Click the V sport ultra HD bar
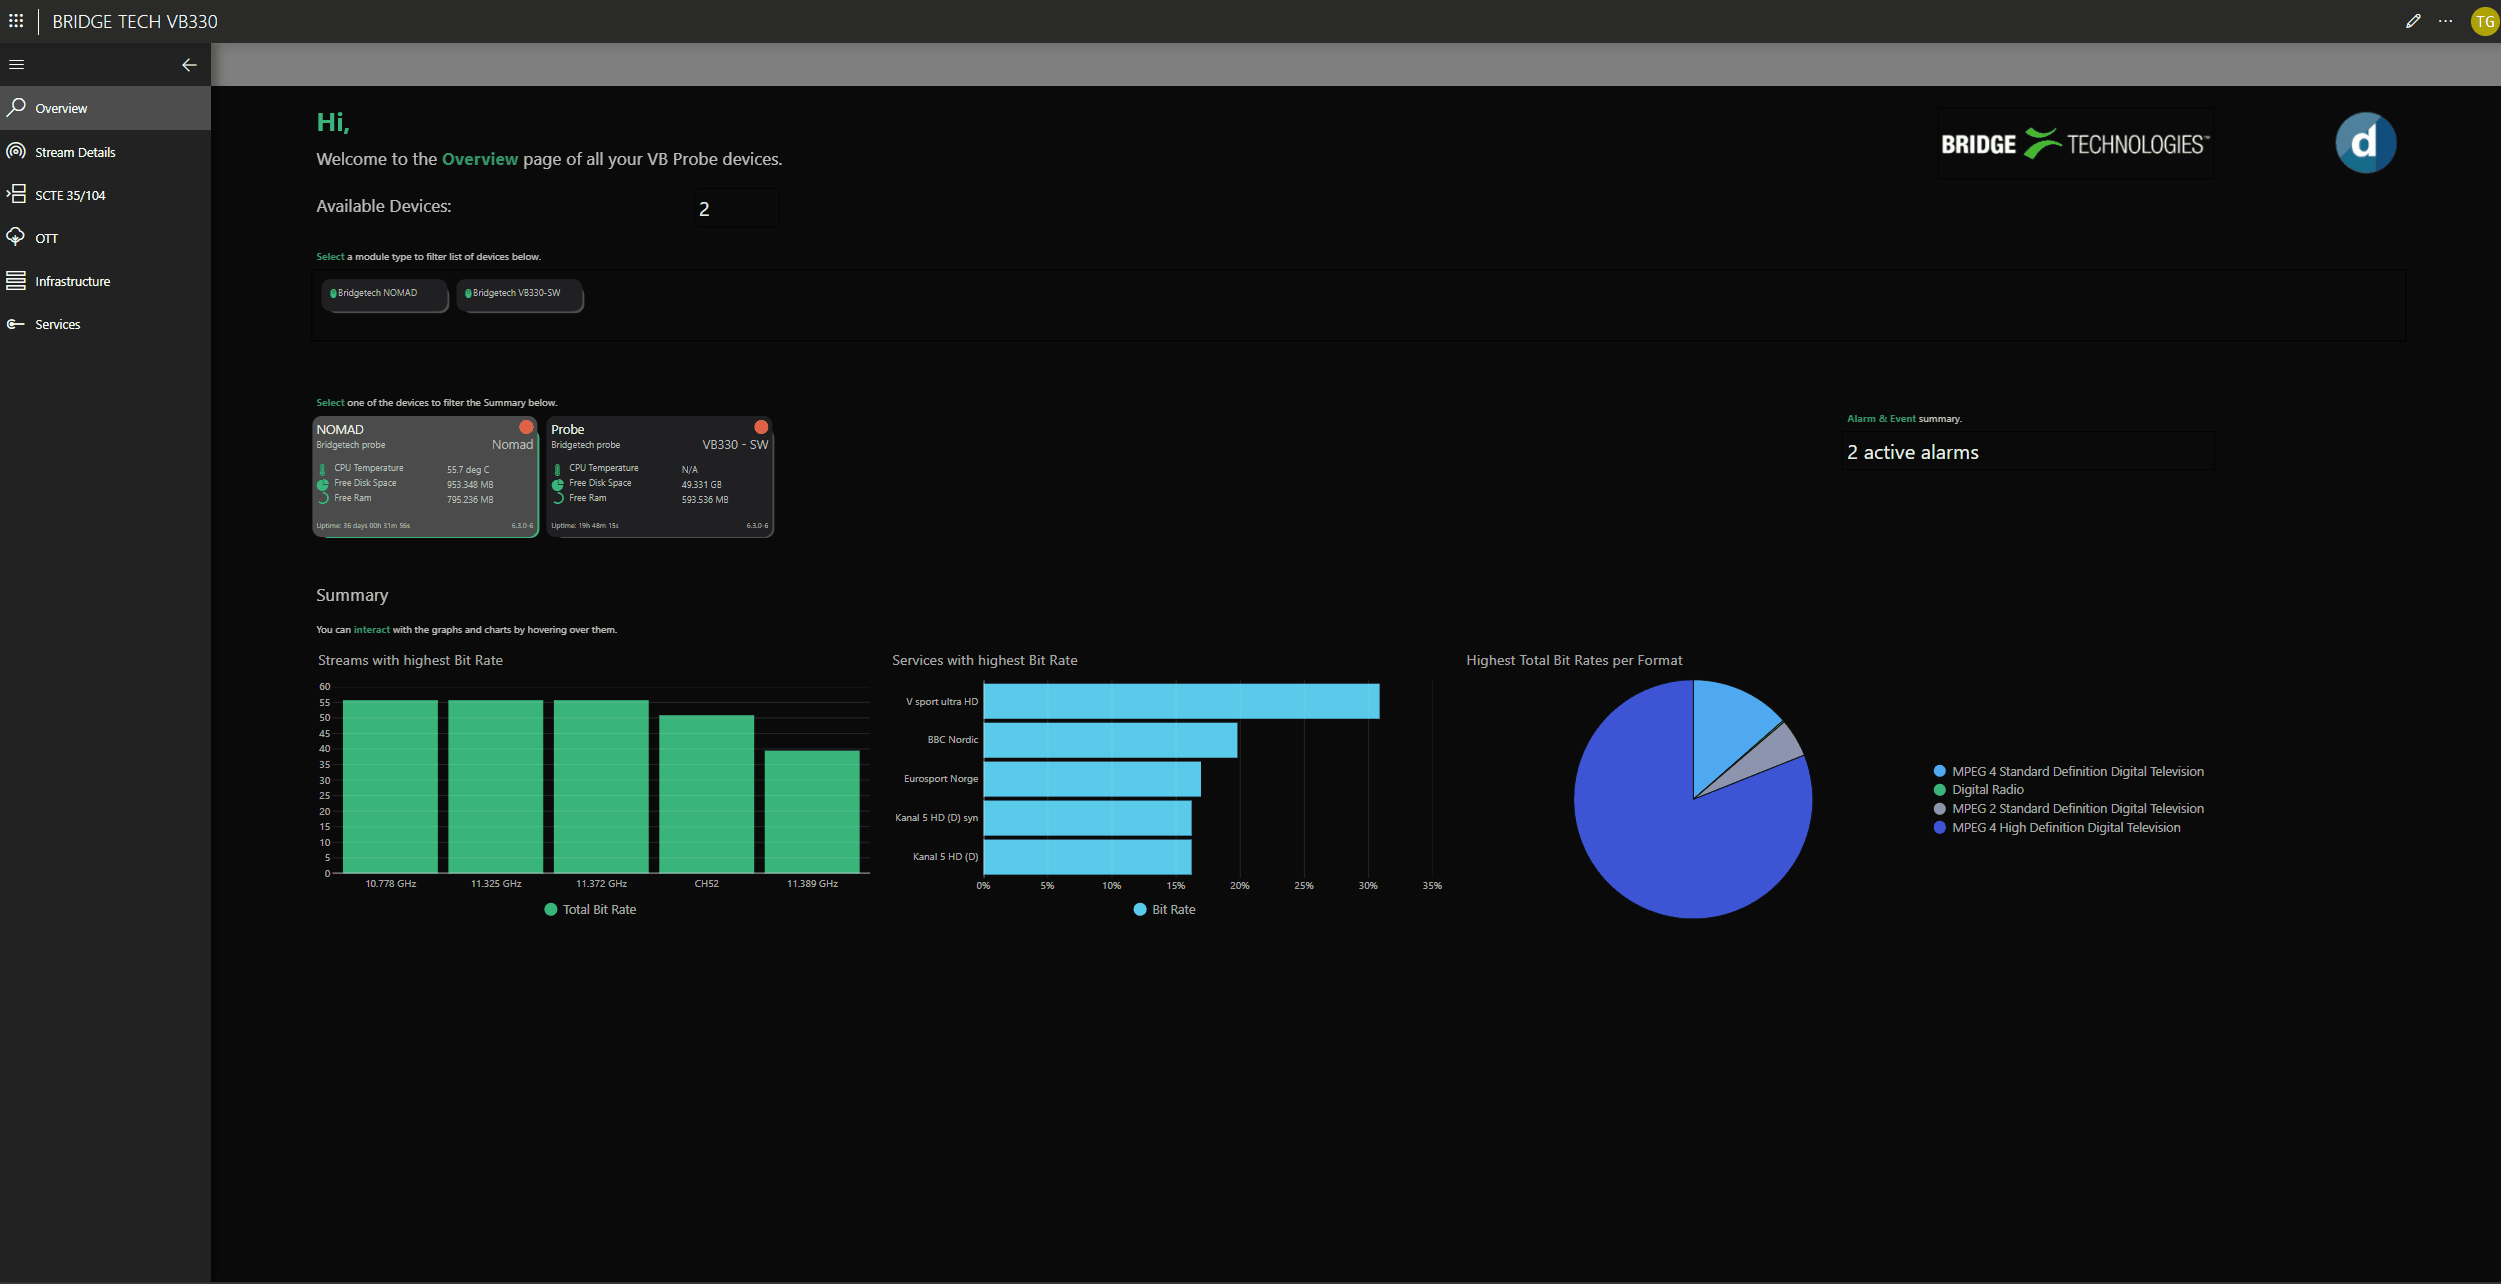The width and height of the screenshot is (2501, 1284). [x=1181, y=701]
